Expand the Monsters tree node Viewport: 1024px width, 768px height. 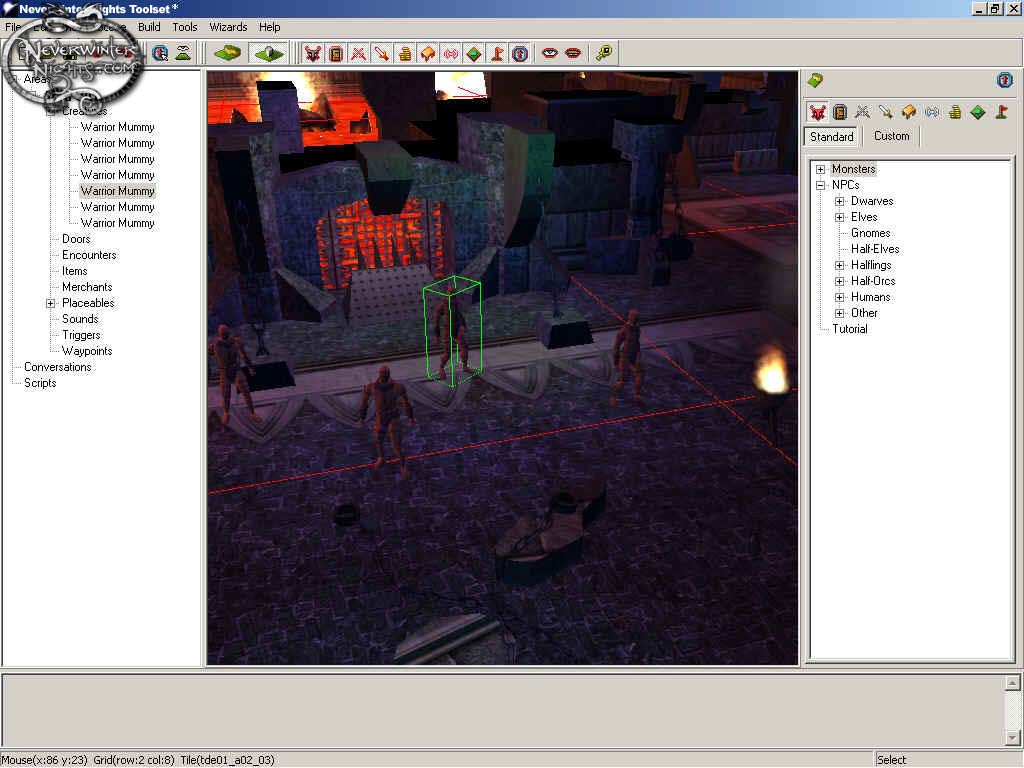point(821,169)
